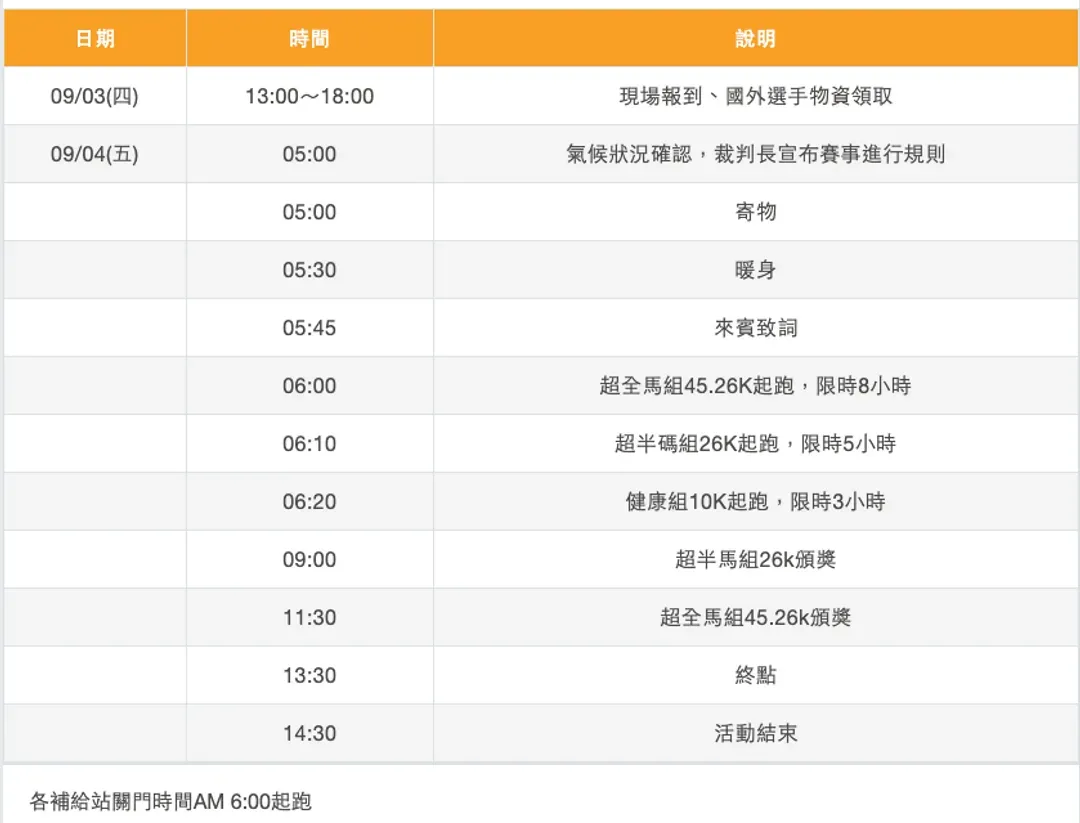
Task: Select the 06:00 start time cell
Action: pyautogui.click(x=309, y=387)
